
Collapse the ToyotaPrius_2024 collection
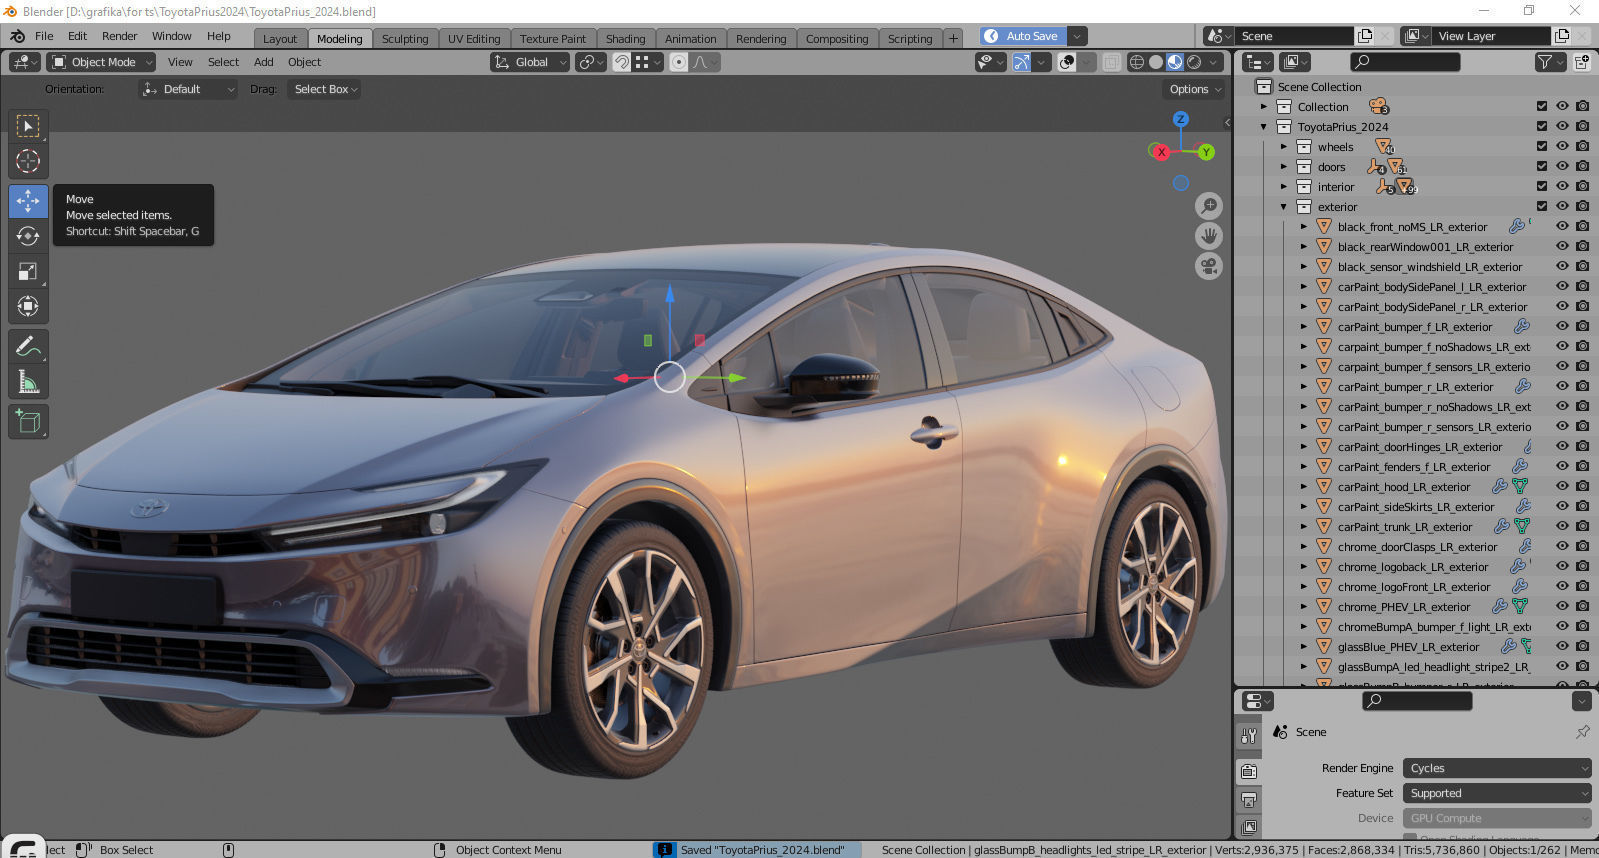[1264, 127]
